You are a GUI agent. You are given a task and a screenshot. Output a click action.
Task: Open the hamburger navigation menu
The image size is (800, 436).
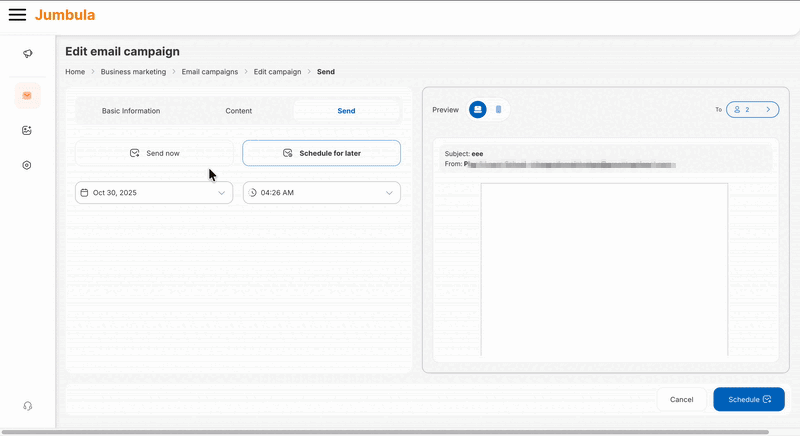17,15
